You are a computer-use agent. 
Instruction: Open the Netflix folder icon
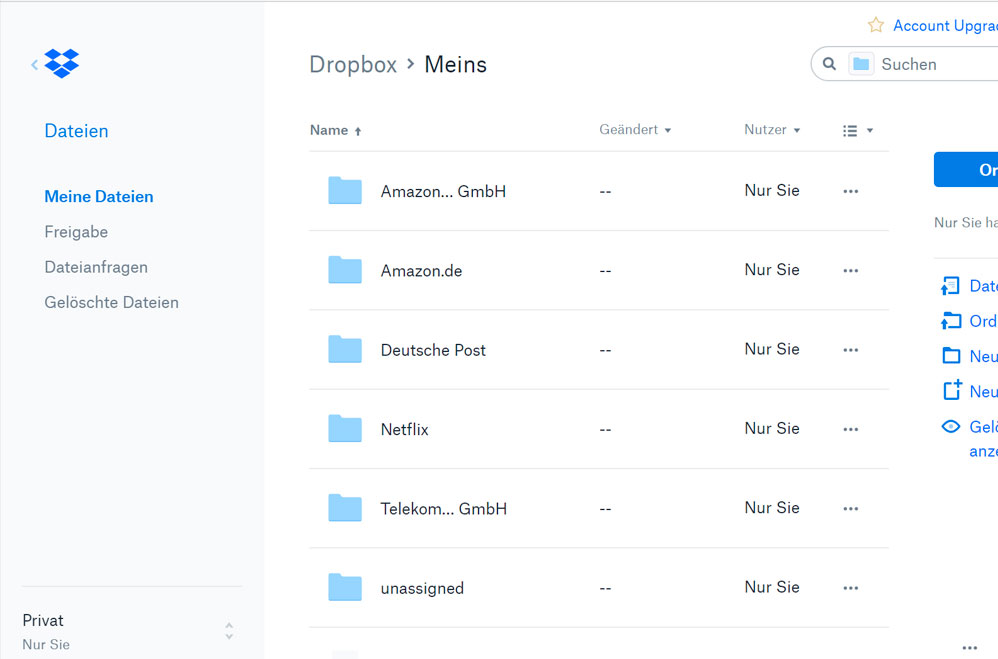pyautogui.click(x=345, y=429)
